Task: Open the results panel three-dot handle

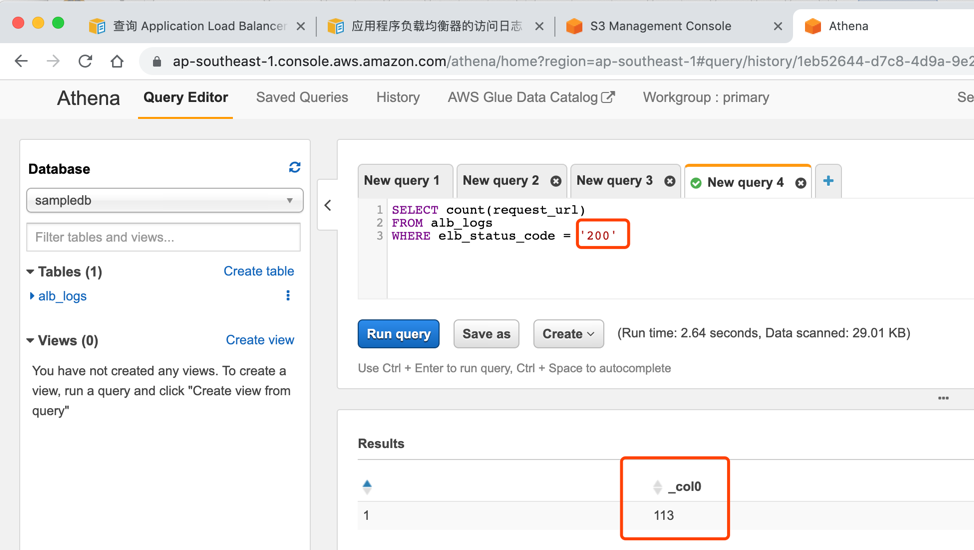Action: pyautogui.click(x=944, y=398)
